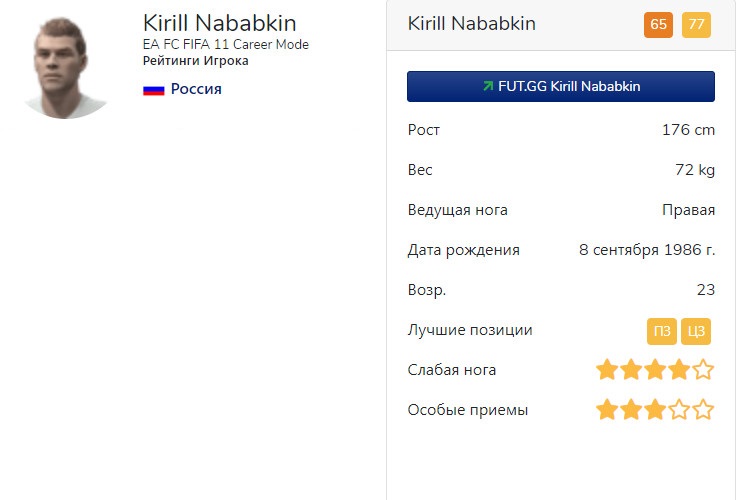Image resolution: width=736 pixels, height=500 pixels.
Task: Click the fourth empty star in Особые приемы
Action: click(x=680, y=410)
